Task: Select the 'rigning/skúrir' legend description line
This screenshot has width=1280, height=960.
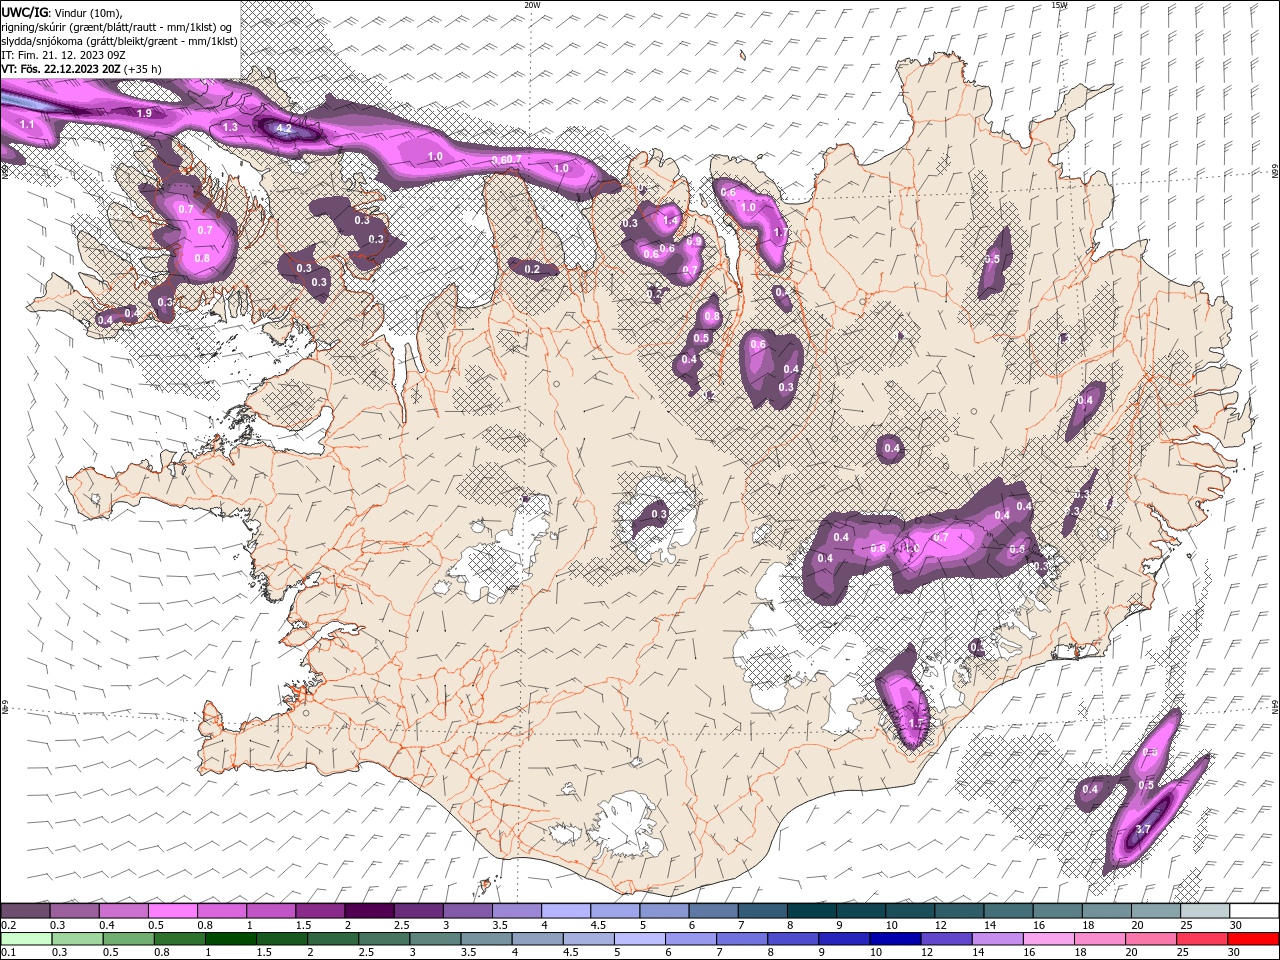Action: [117, 27]
